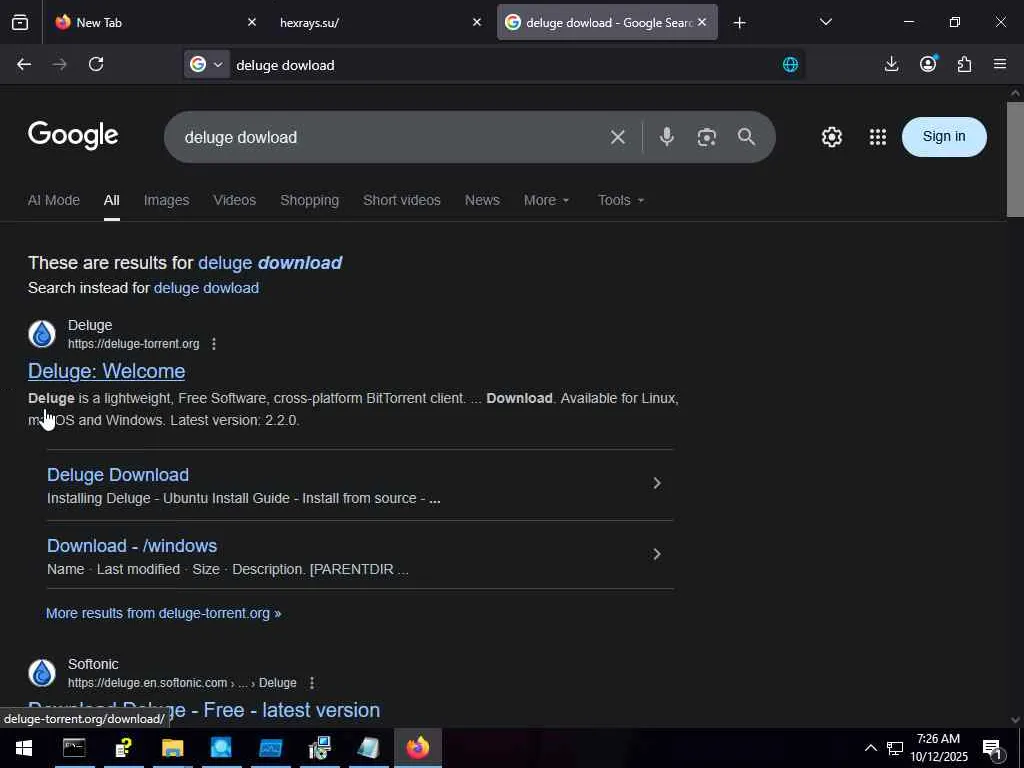
Task: Open More results from deluge-torrent.org
Action: coord(163,613)
